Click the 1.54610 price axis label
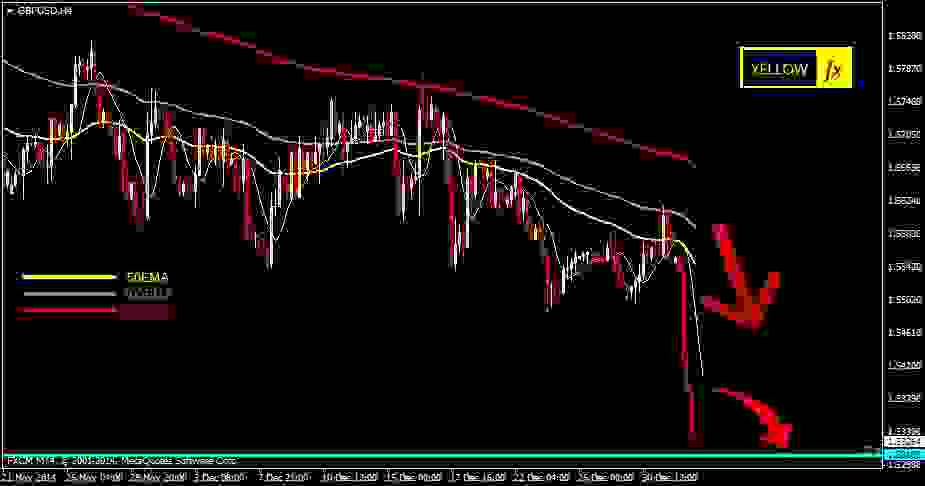This screenshot has height=486, width=925. tap(903, 332)
